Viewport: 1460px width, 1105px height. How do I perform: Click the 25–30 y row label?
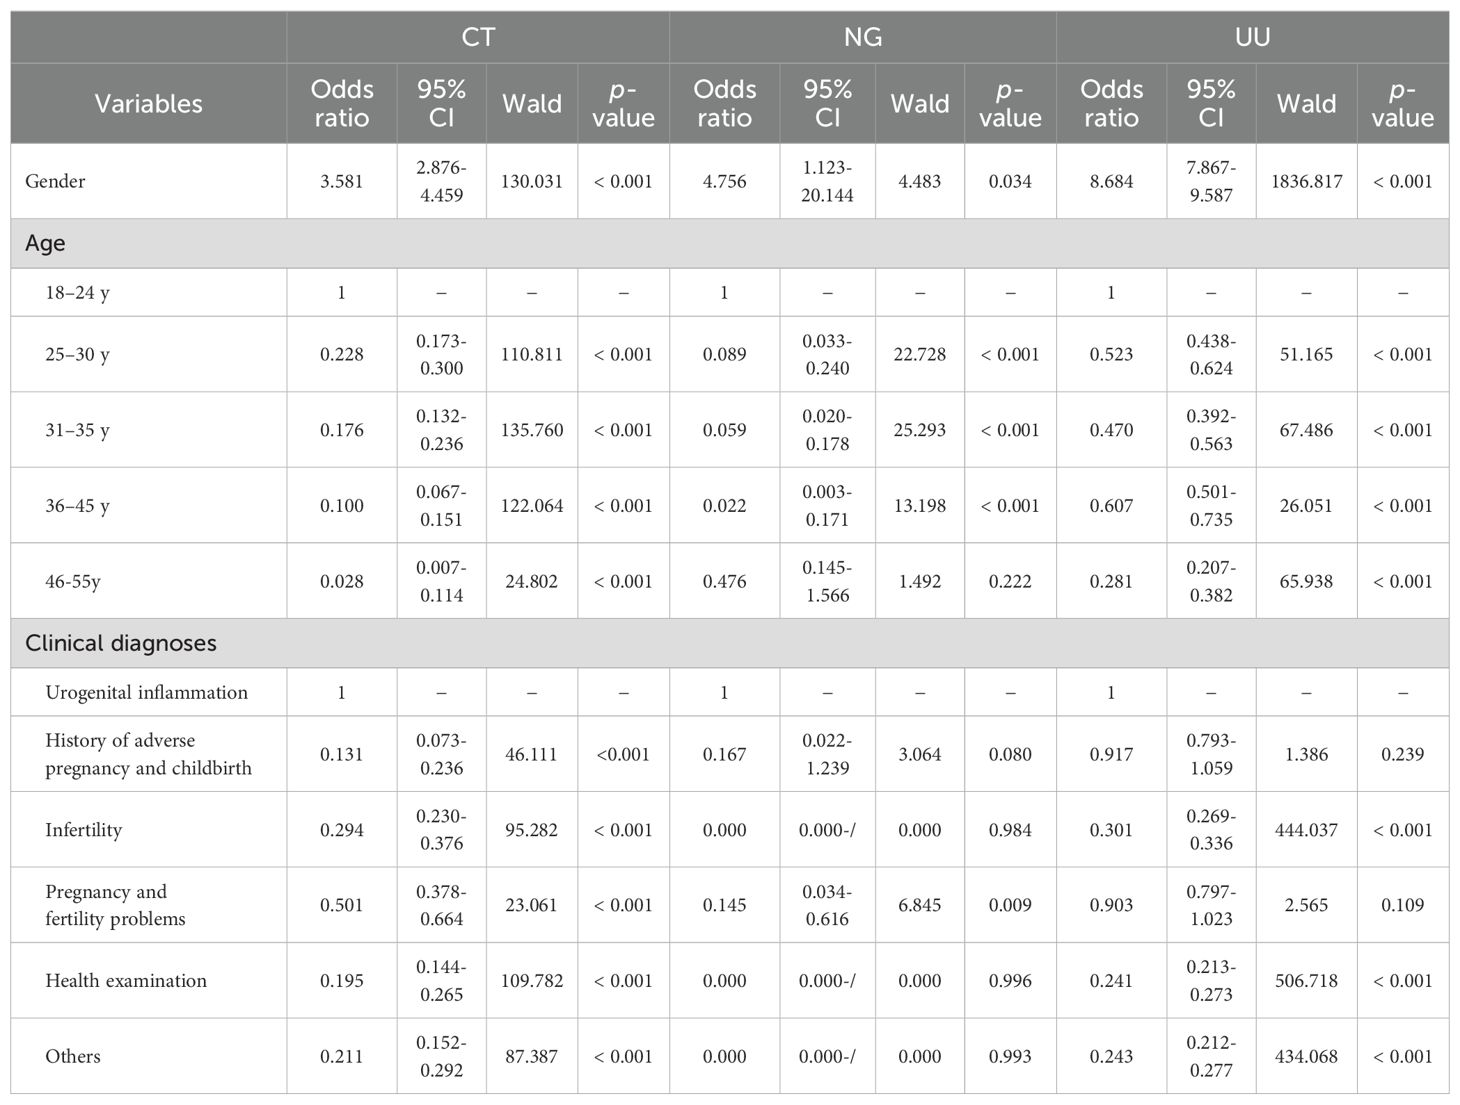coord(77,355)
